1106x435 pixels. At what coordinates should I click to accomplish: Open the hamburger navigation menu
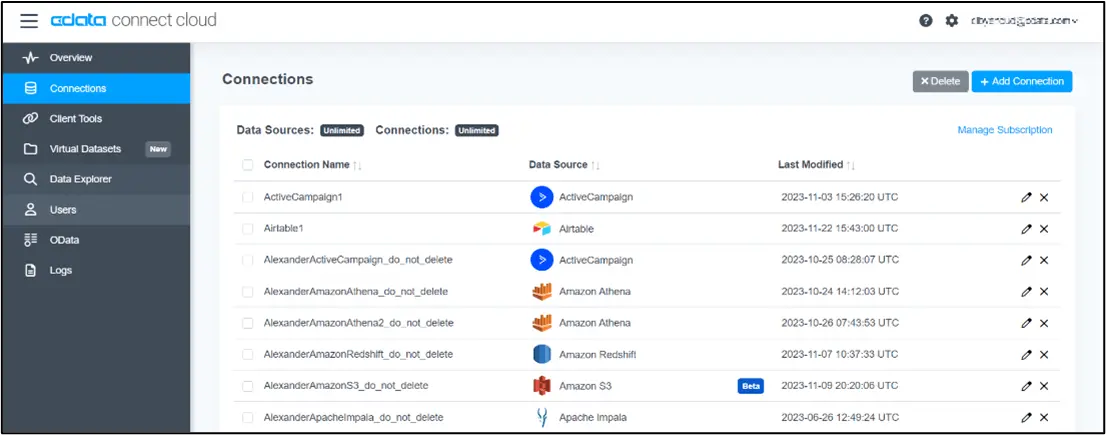point(29,20)
